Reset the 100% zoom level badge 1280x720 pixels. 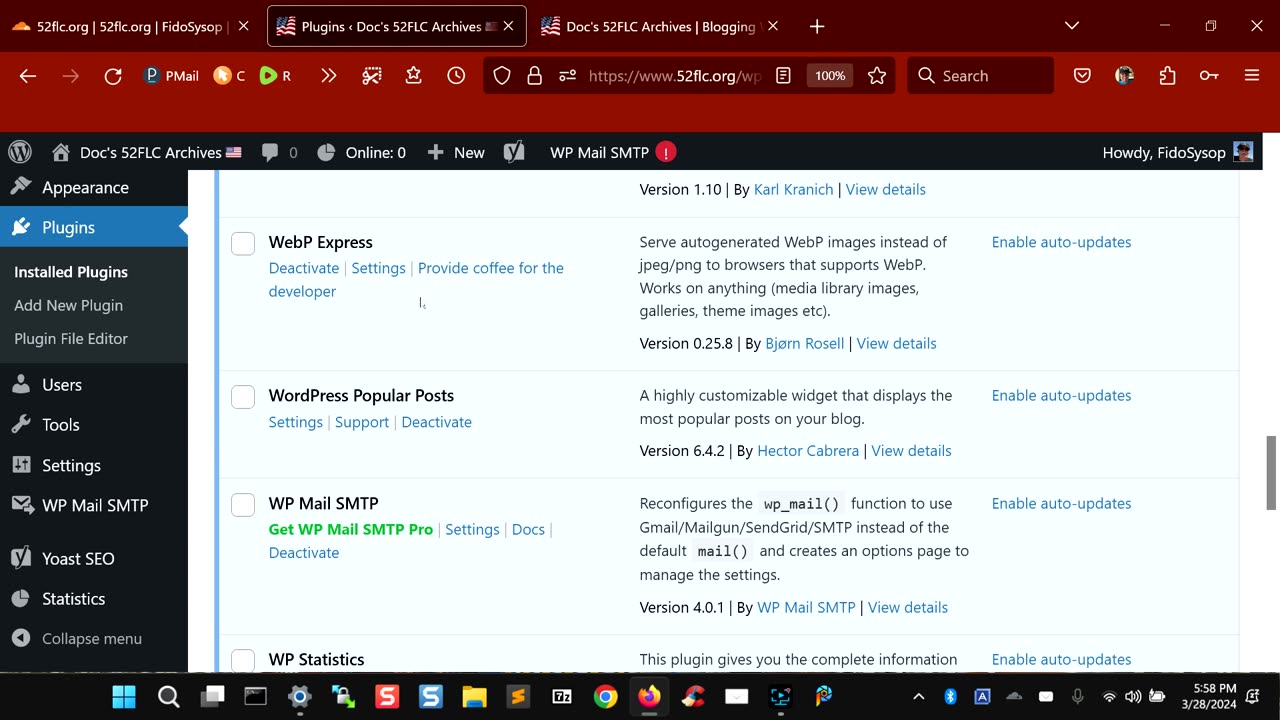[x=830, y=76]
